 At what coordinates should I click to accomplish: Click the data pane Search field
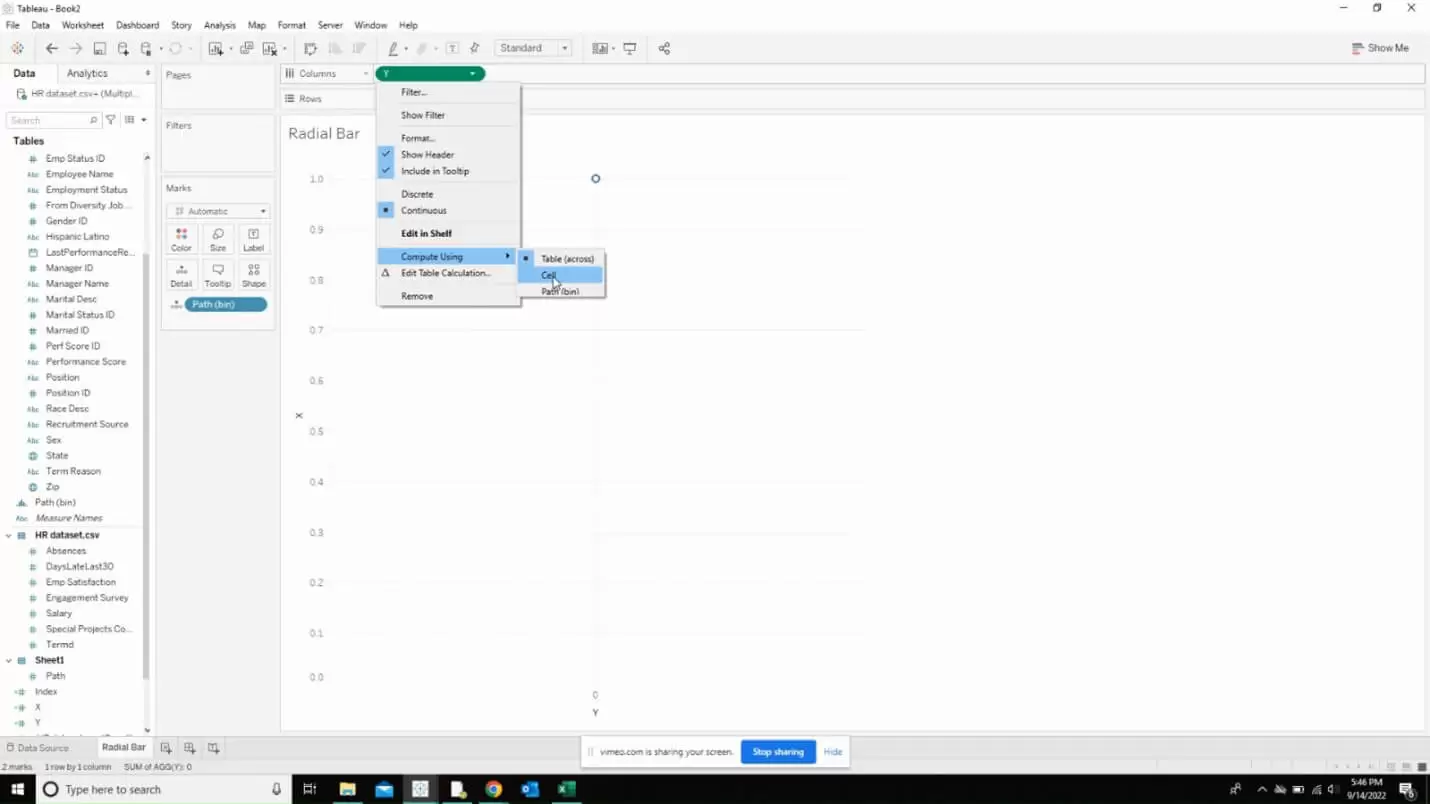(53, 120)
